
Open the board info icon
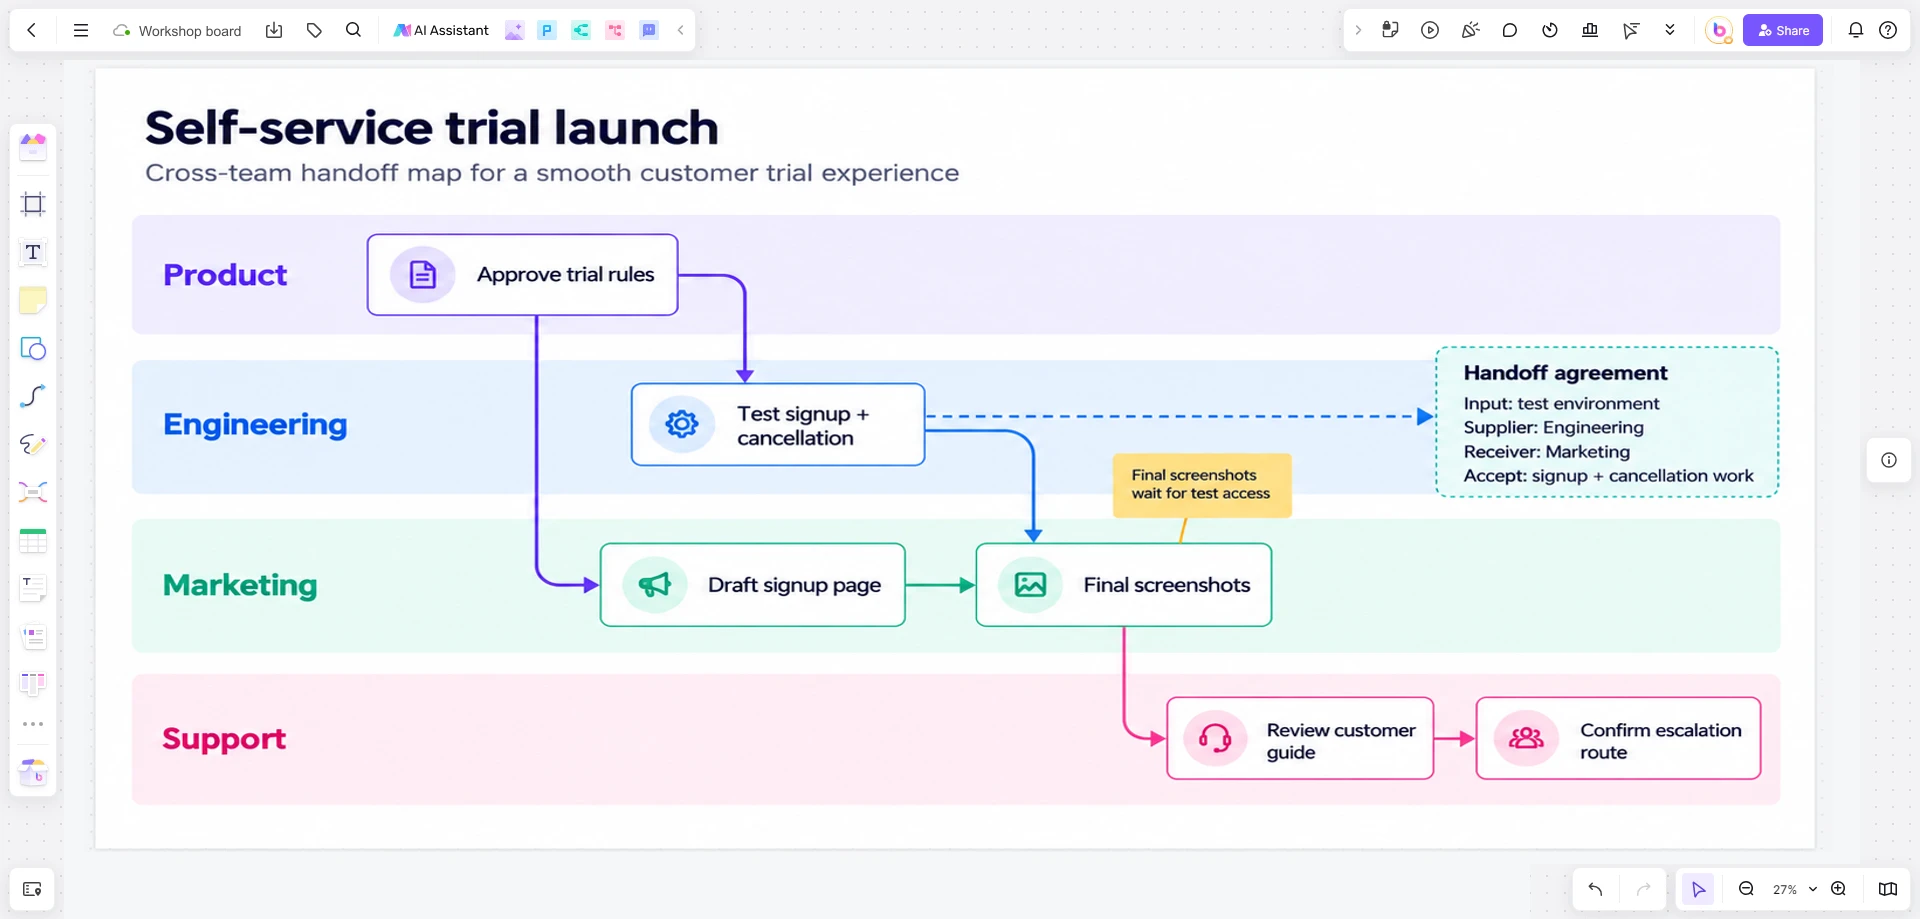coord(1889,460)
